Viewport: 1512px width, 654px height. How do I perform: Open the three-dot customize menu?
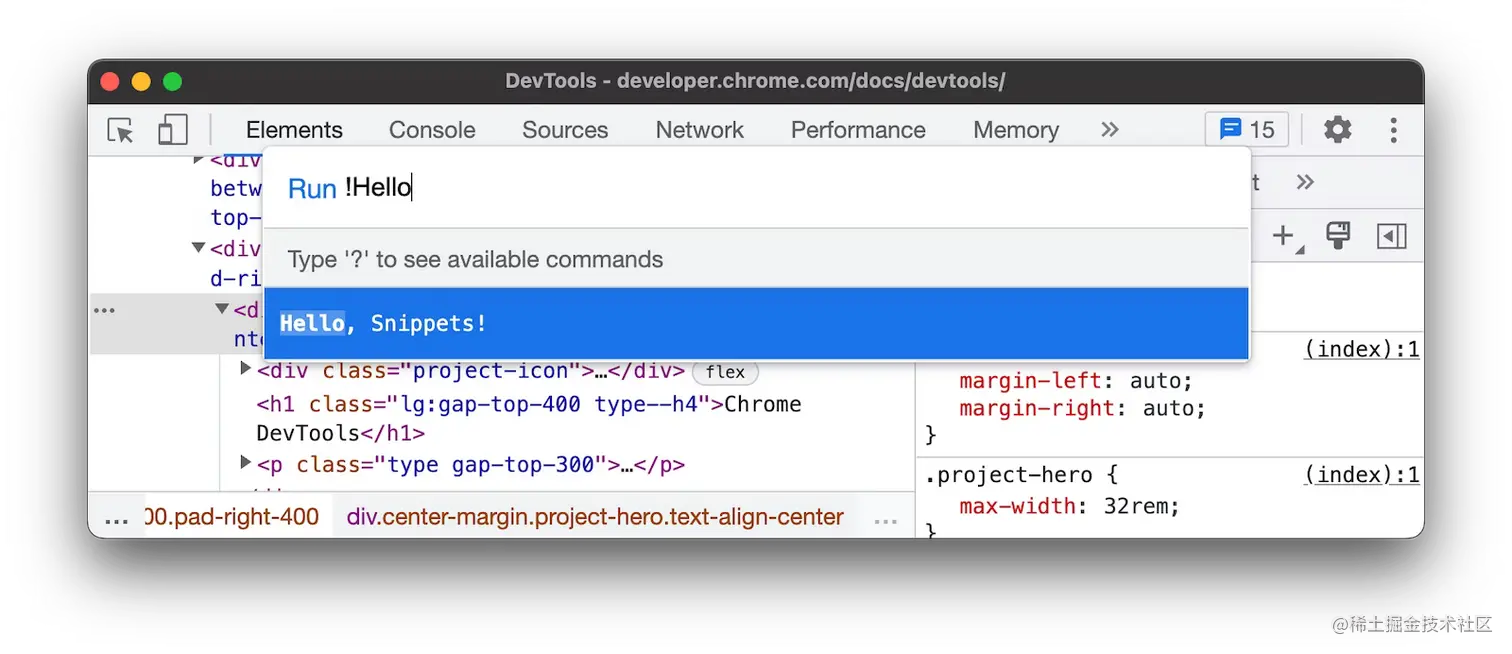[1393, 130]
